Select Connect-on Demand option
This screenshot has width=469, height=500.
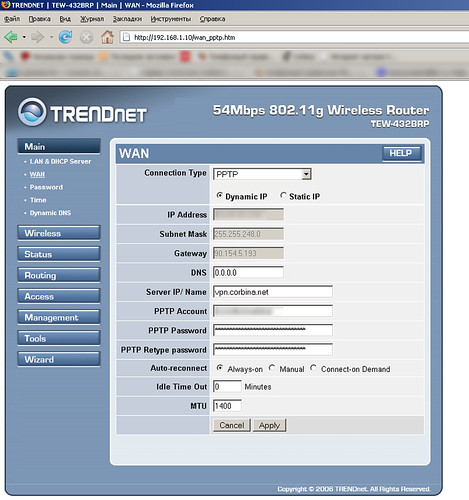tap(313, 368)
